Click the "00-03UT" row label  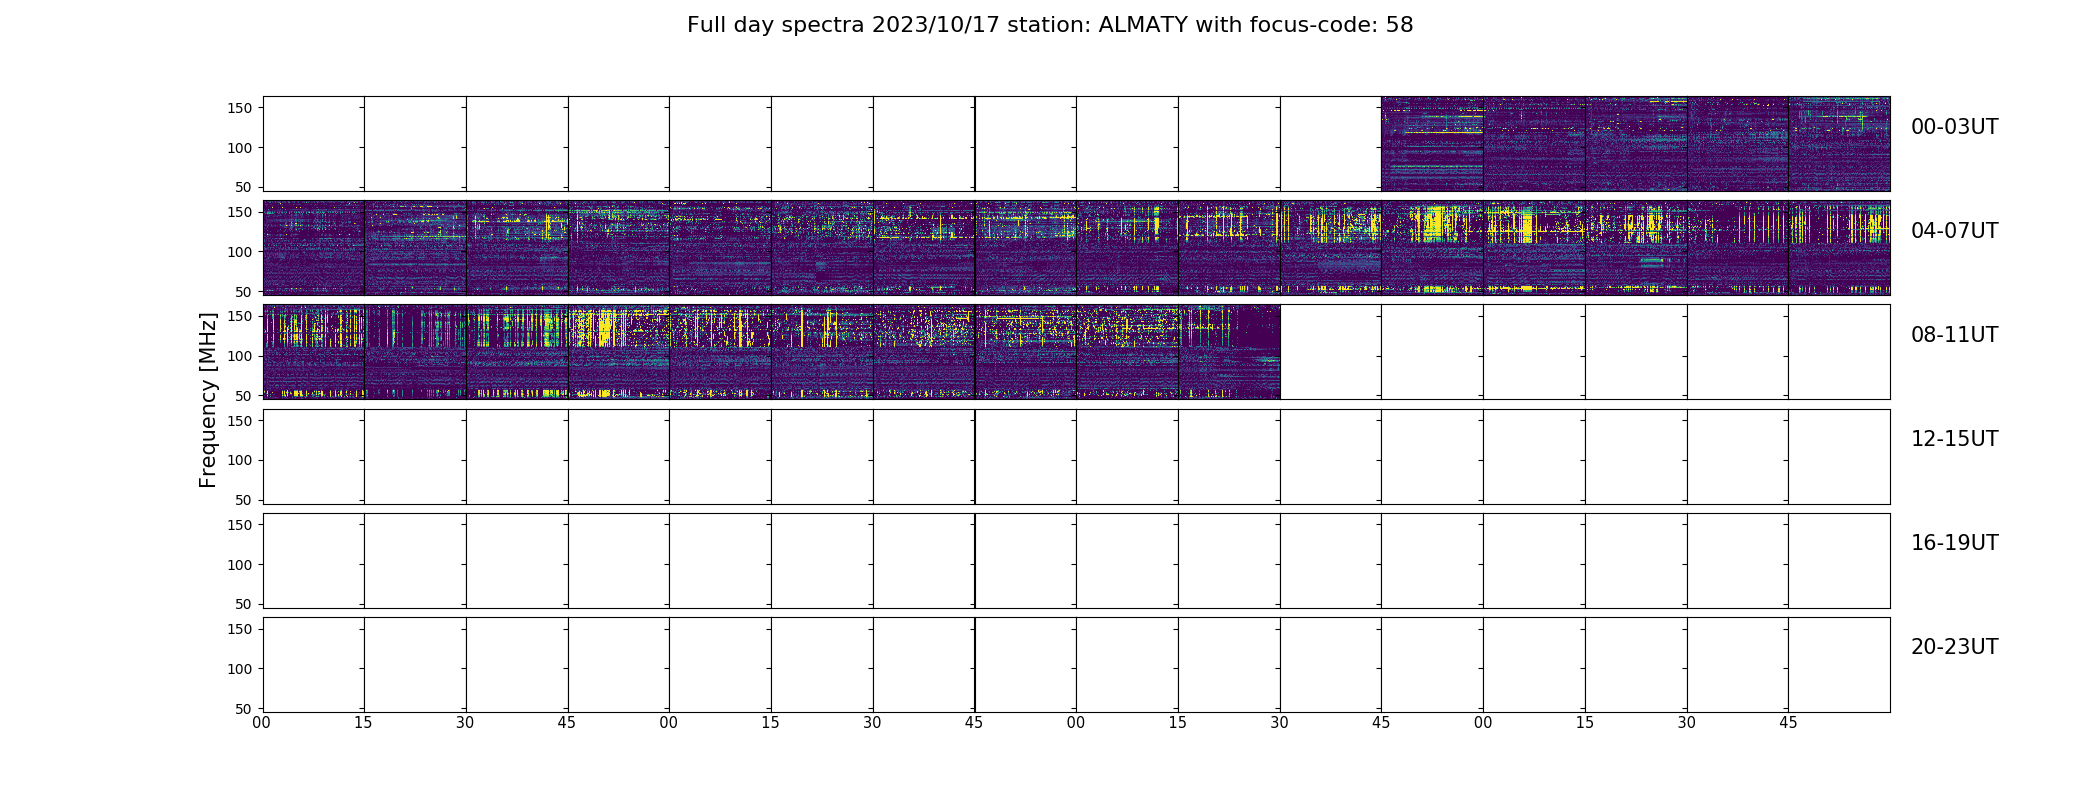[x=1954, y=127]
